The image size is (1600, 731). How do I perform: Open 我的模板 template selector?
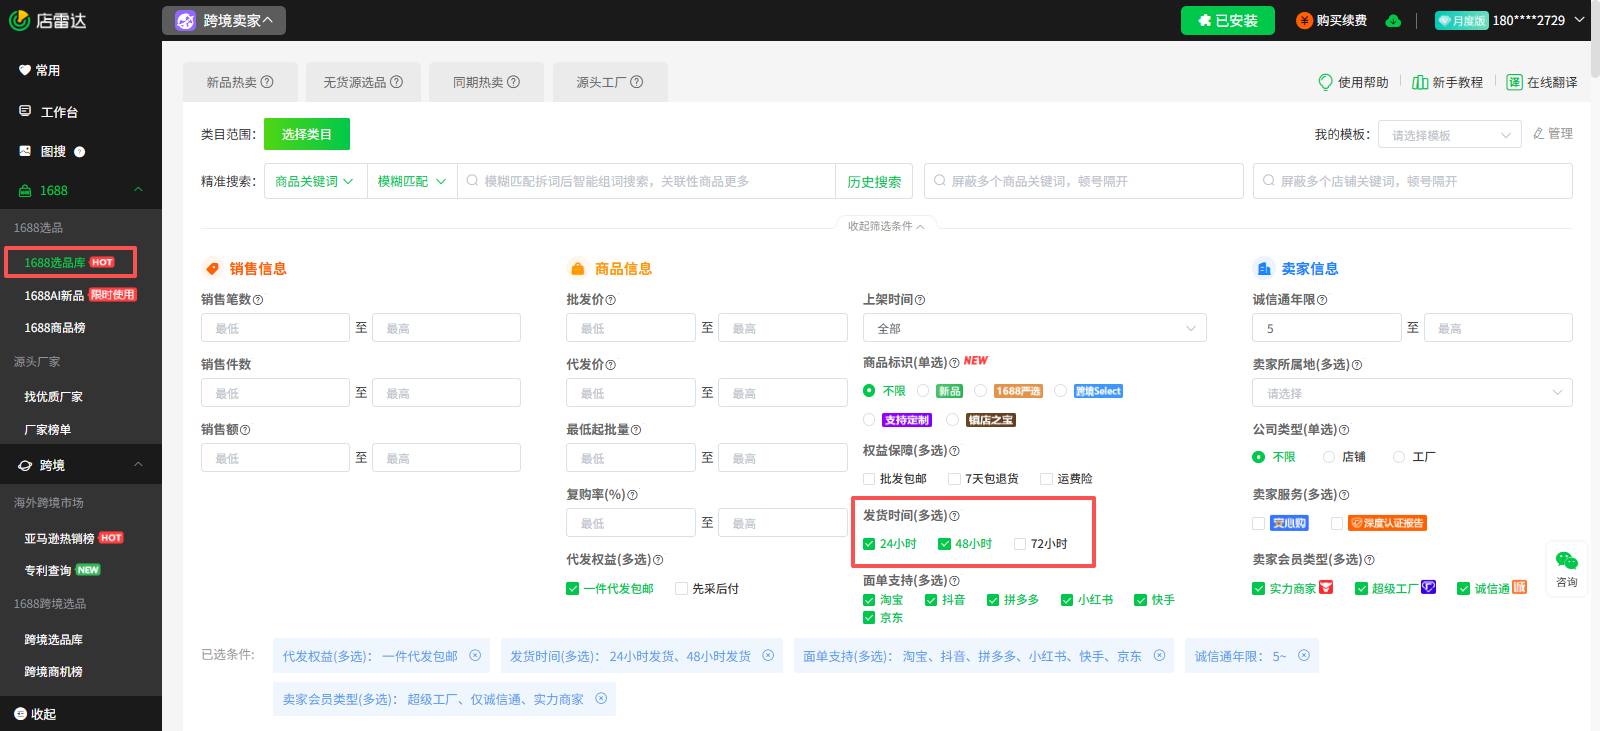[1450, 135]
